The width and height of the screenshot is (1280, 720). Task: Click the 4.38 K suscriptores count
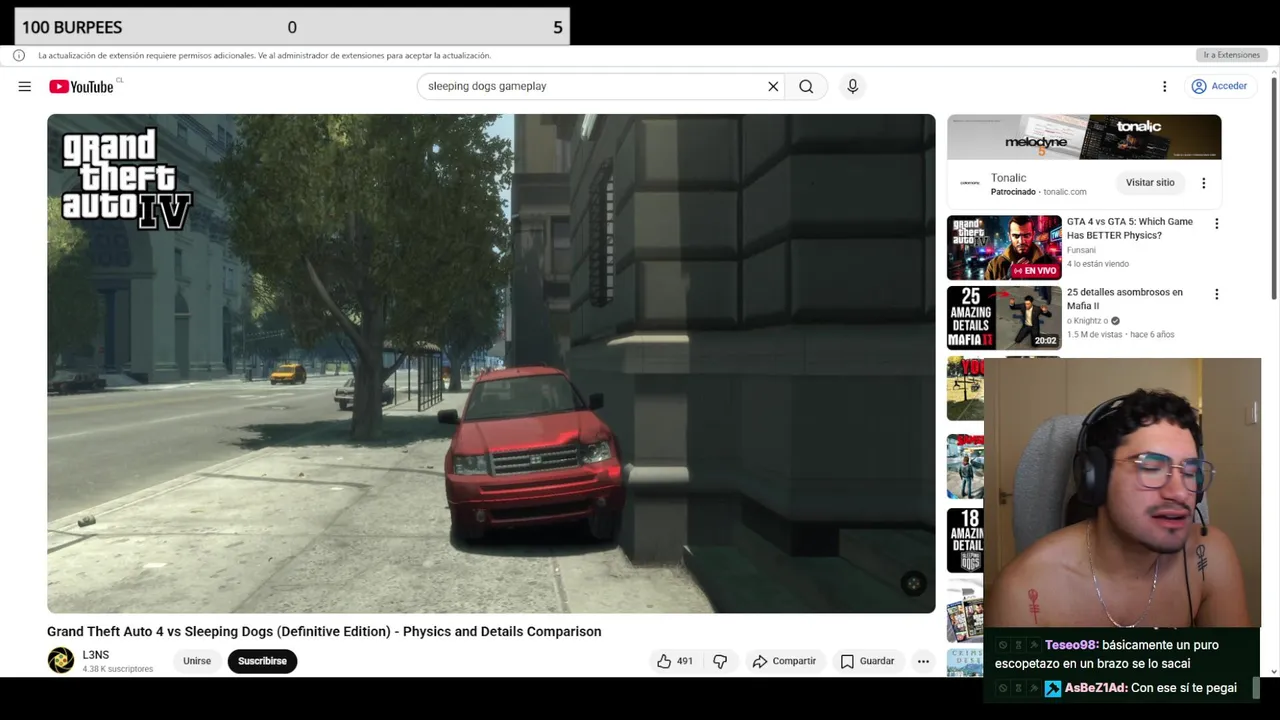point(117,669)
